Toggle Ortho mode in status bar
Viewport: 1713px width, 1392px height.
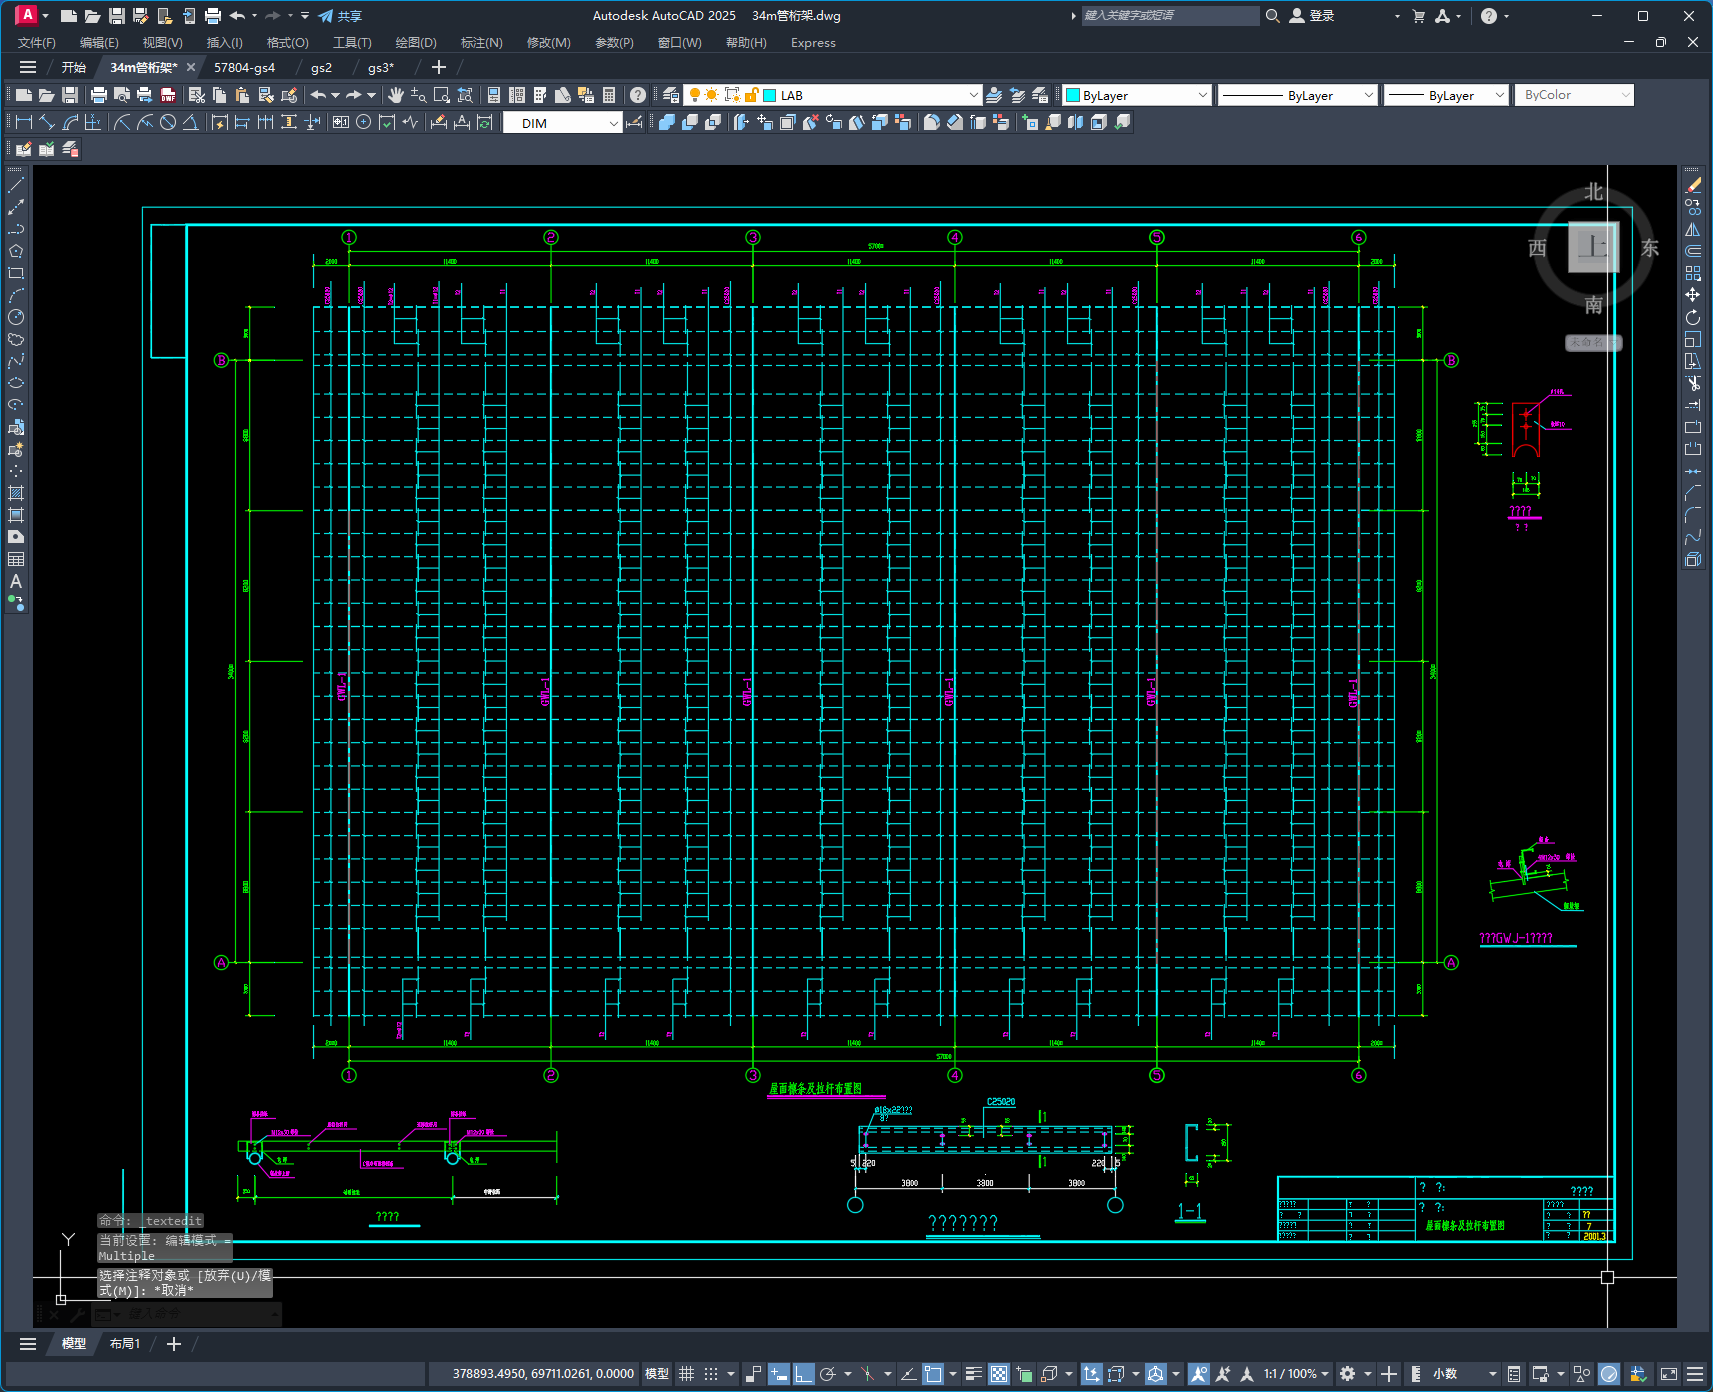(x=804, y=1374)
